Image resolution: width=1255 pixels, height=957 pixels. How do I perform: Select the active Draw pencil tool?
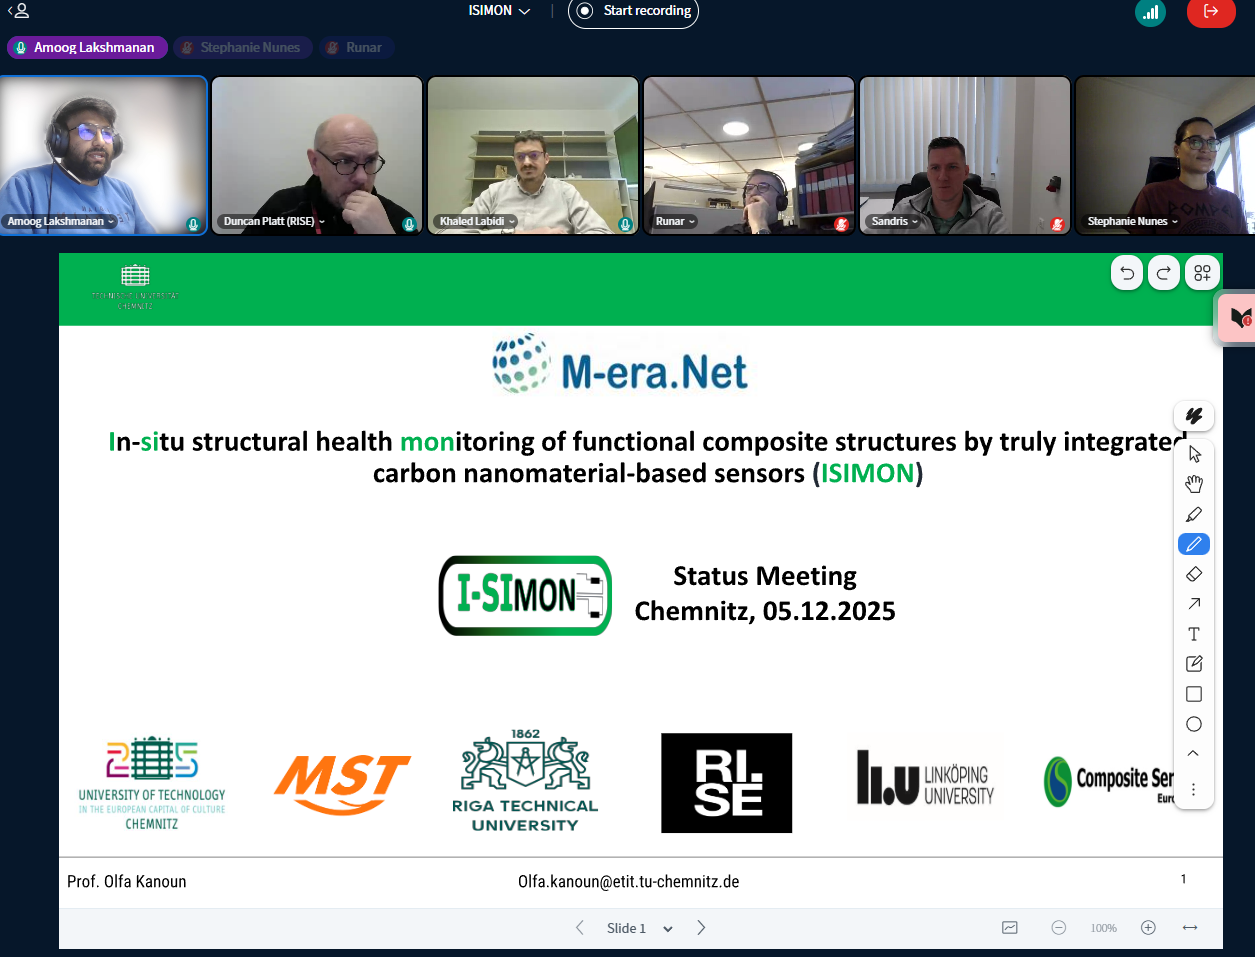[1194, 544]
